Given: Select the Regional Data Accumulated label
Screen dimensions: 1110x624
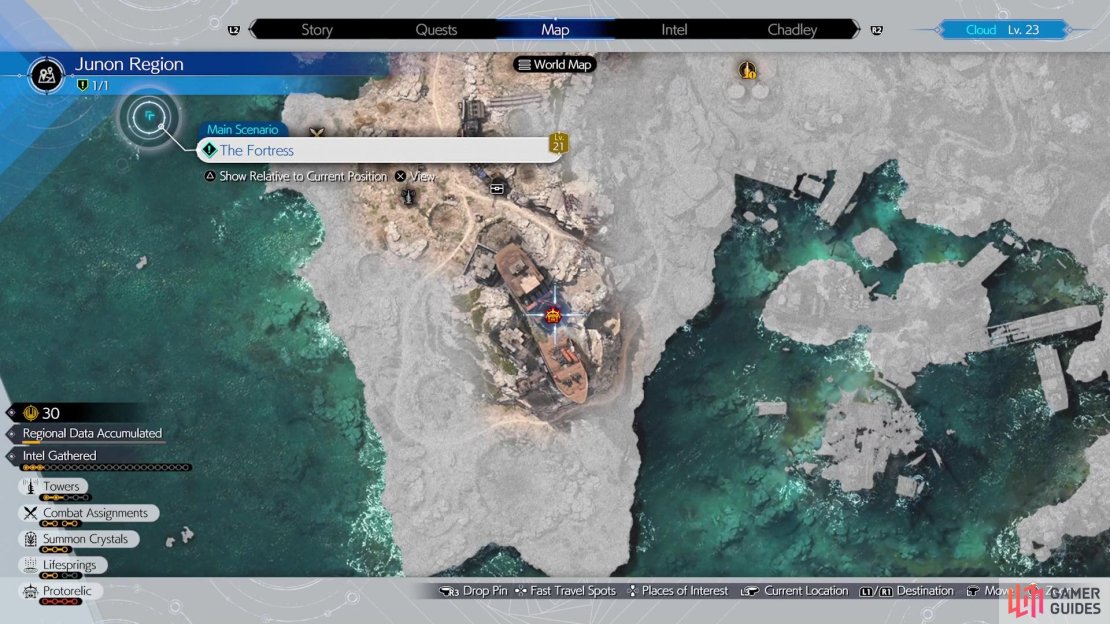Looking at the screenshot, I should pos(92,433).
